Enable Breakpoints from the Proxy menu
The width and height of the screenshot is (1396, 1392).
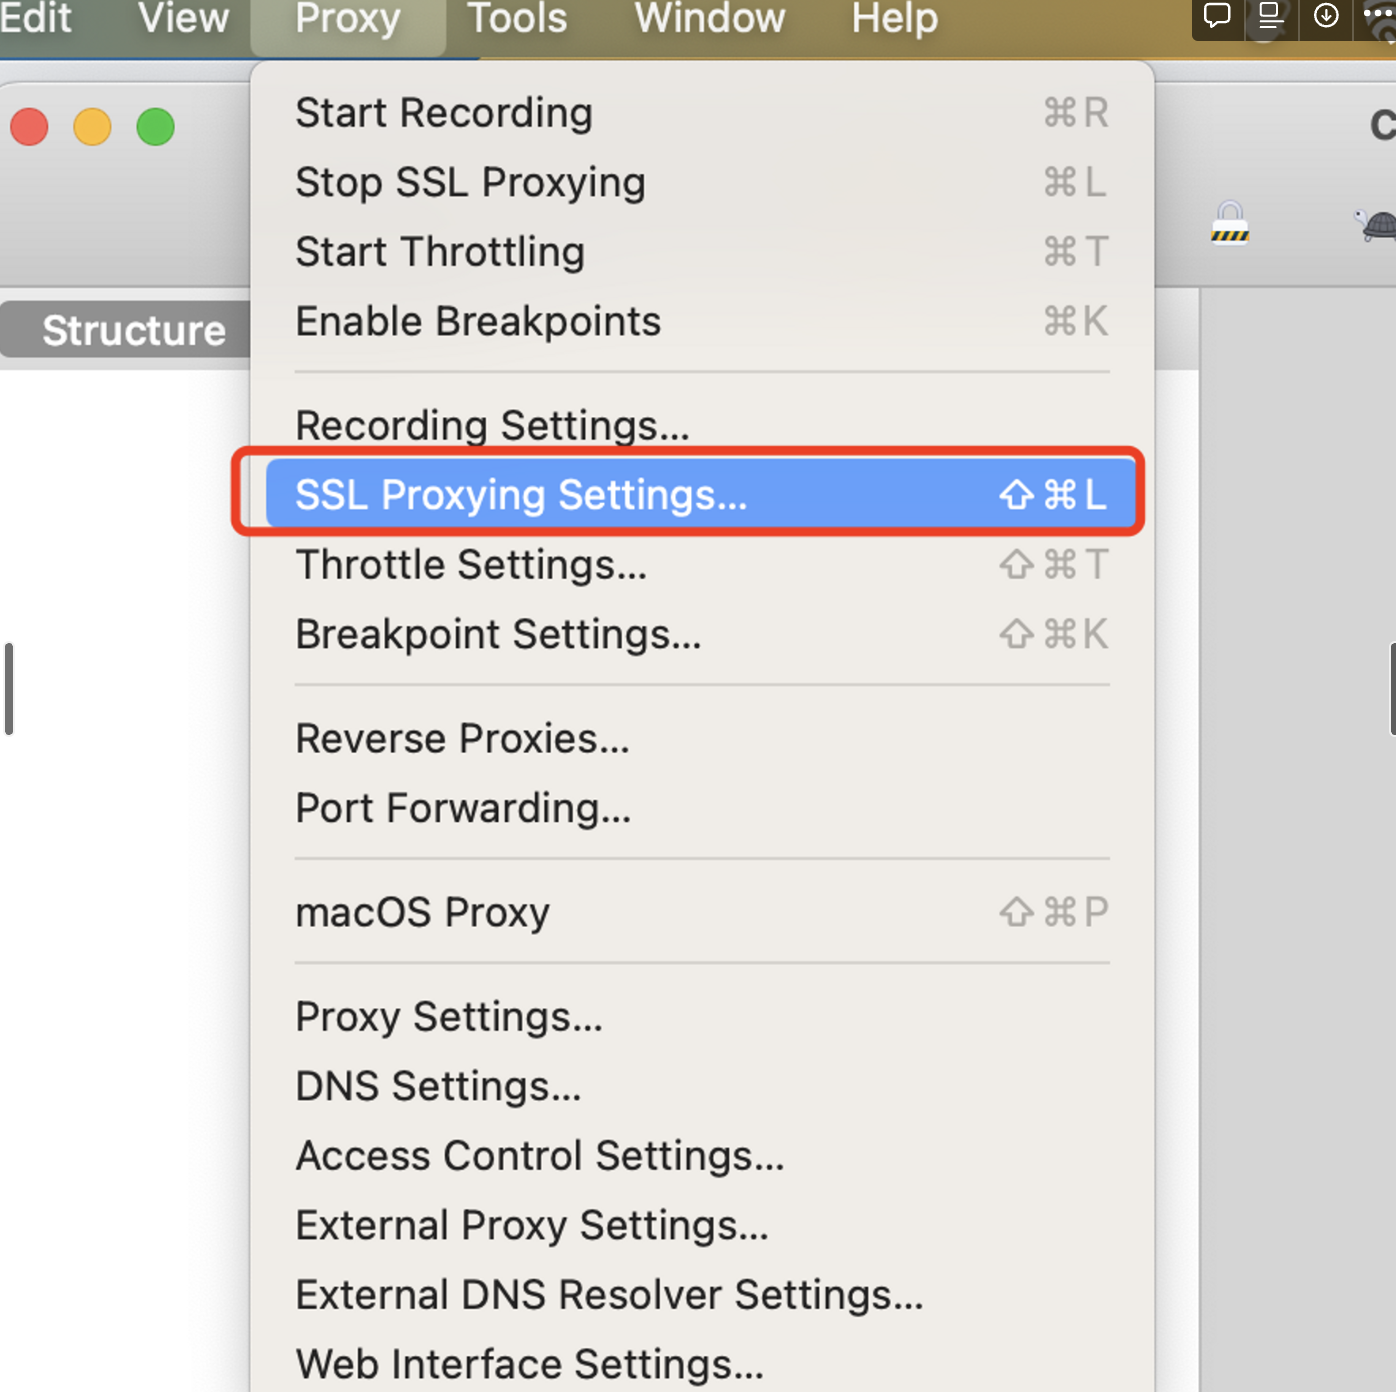tap(477, 320)
